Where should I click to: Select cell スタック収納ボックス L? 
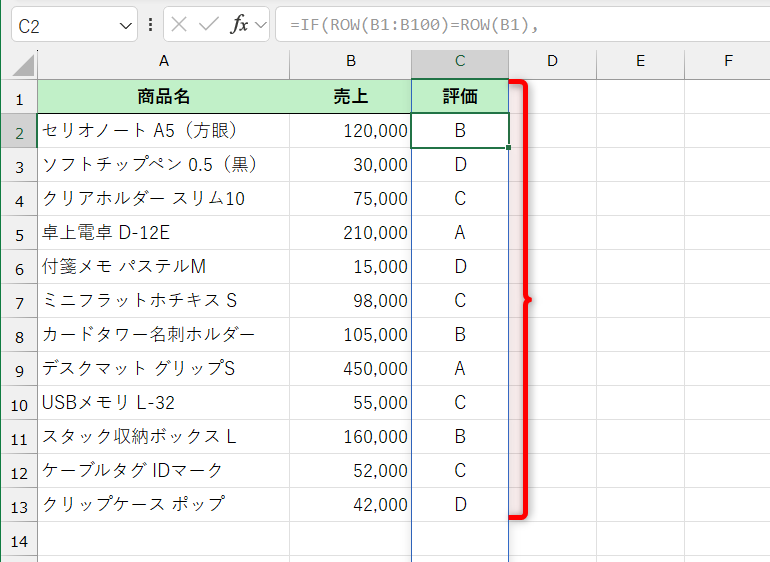click(164, 436)
